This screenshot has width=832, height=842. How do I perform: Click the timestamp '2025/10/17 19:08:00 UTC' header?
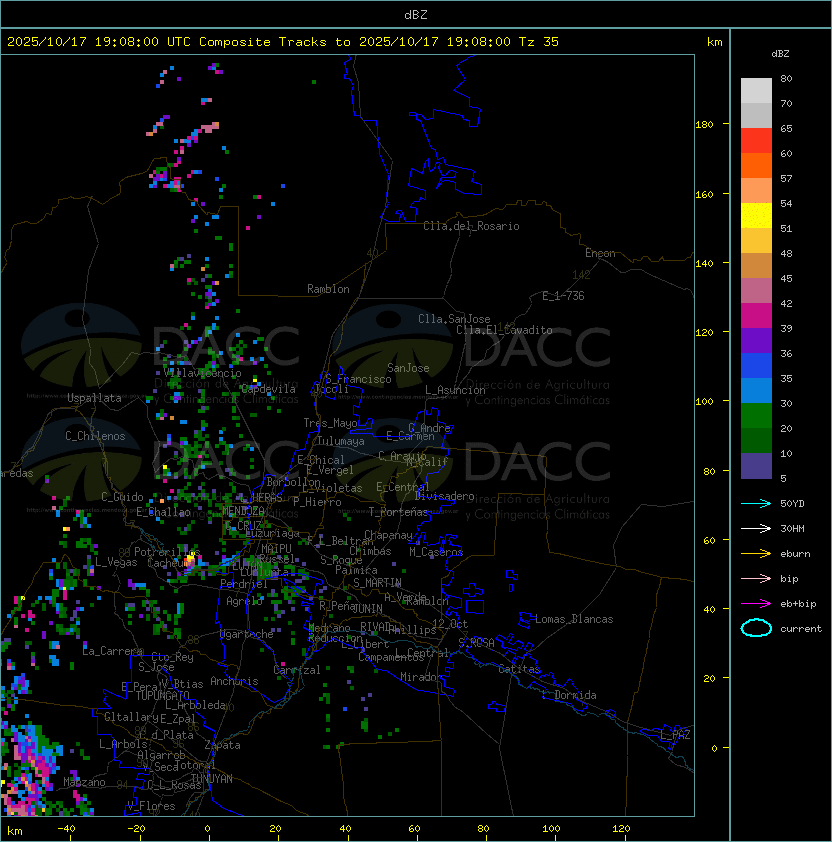pyautogui.click(x=99, y=42)
